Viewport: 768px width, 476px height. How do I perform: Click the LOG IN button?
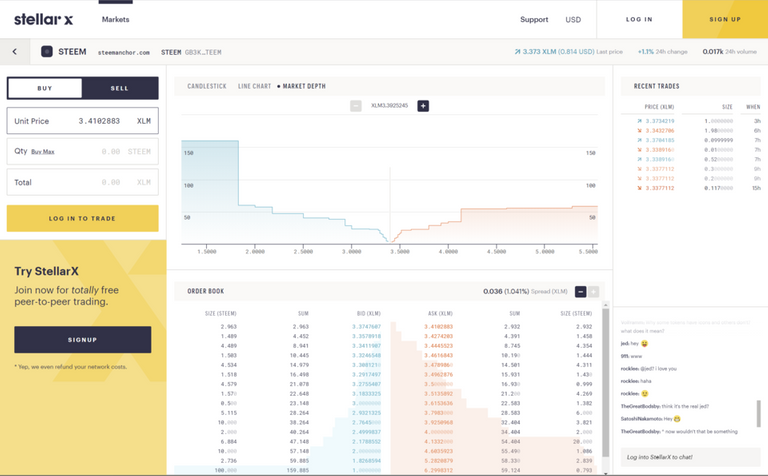[639, 20]
